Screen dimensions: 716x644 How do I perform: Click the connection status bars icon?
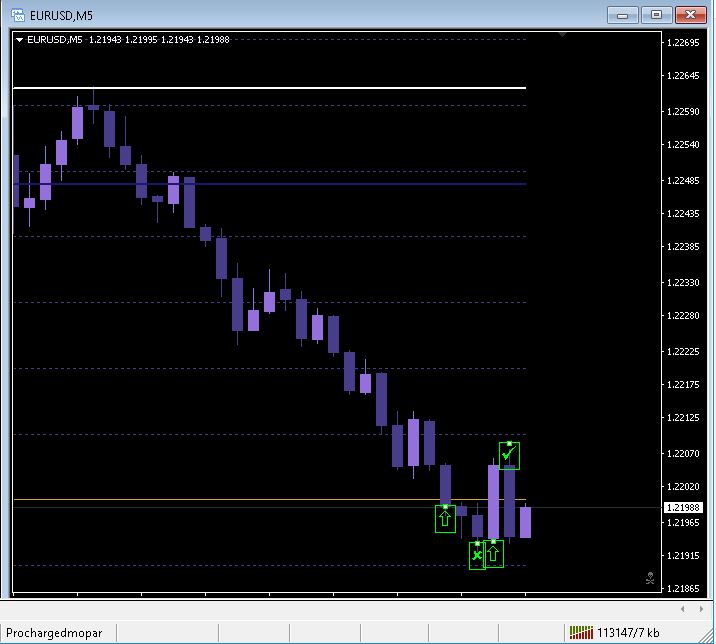(x=581, y=633)
